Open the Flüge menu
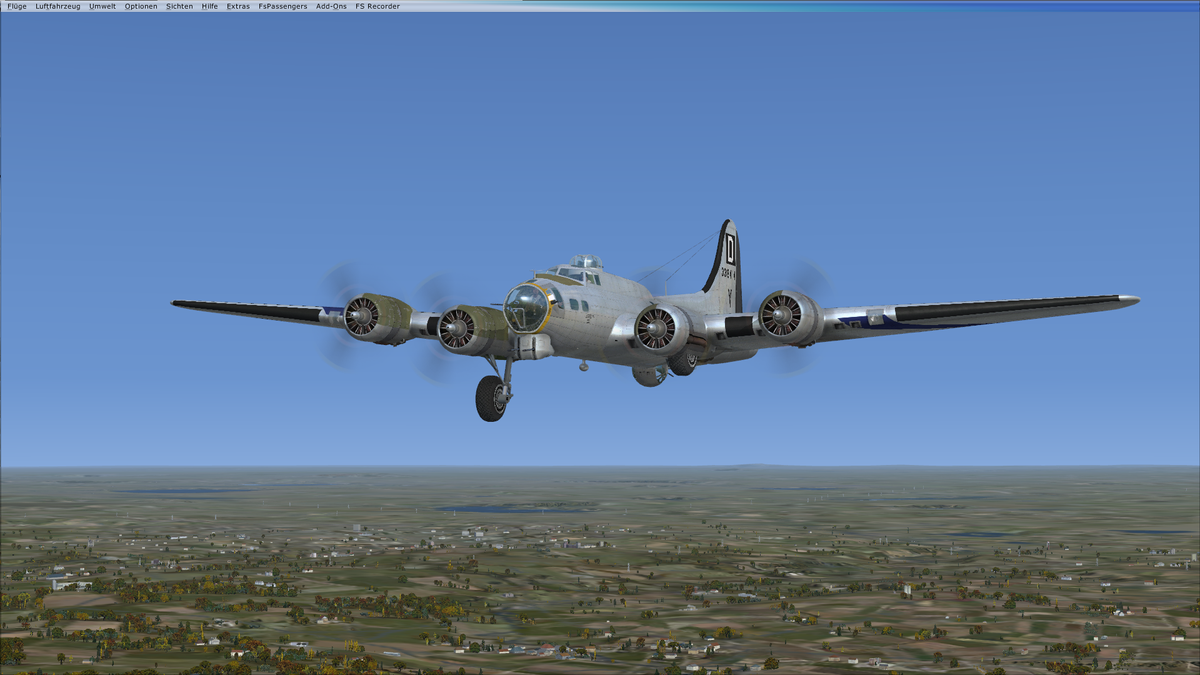The width and height of the screenshot is (1200, 675). coord(17,6)
